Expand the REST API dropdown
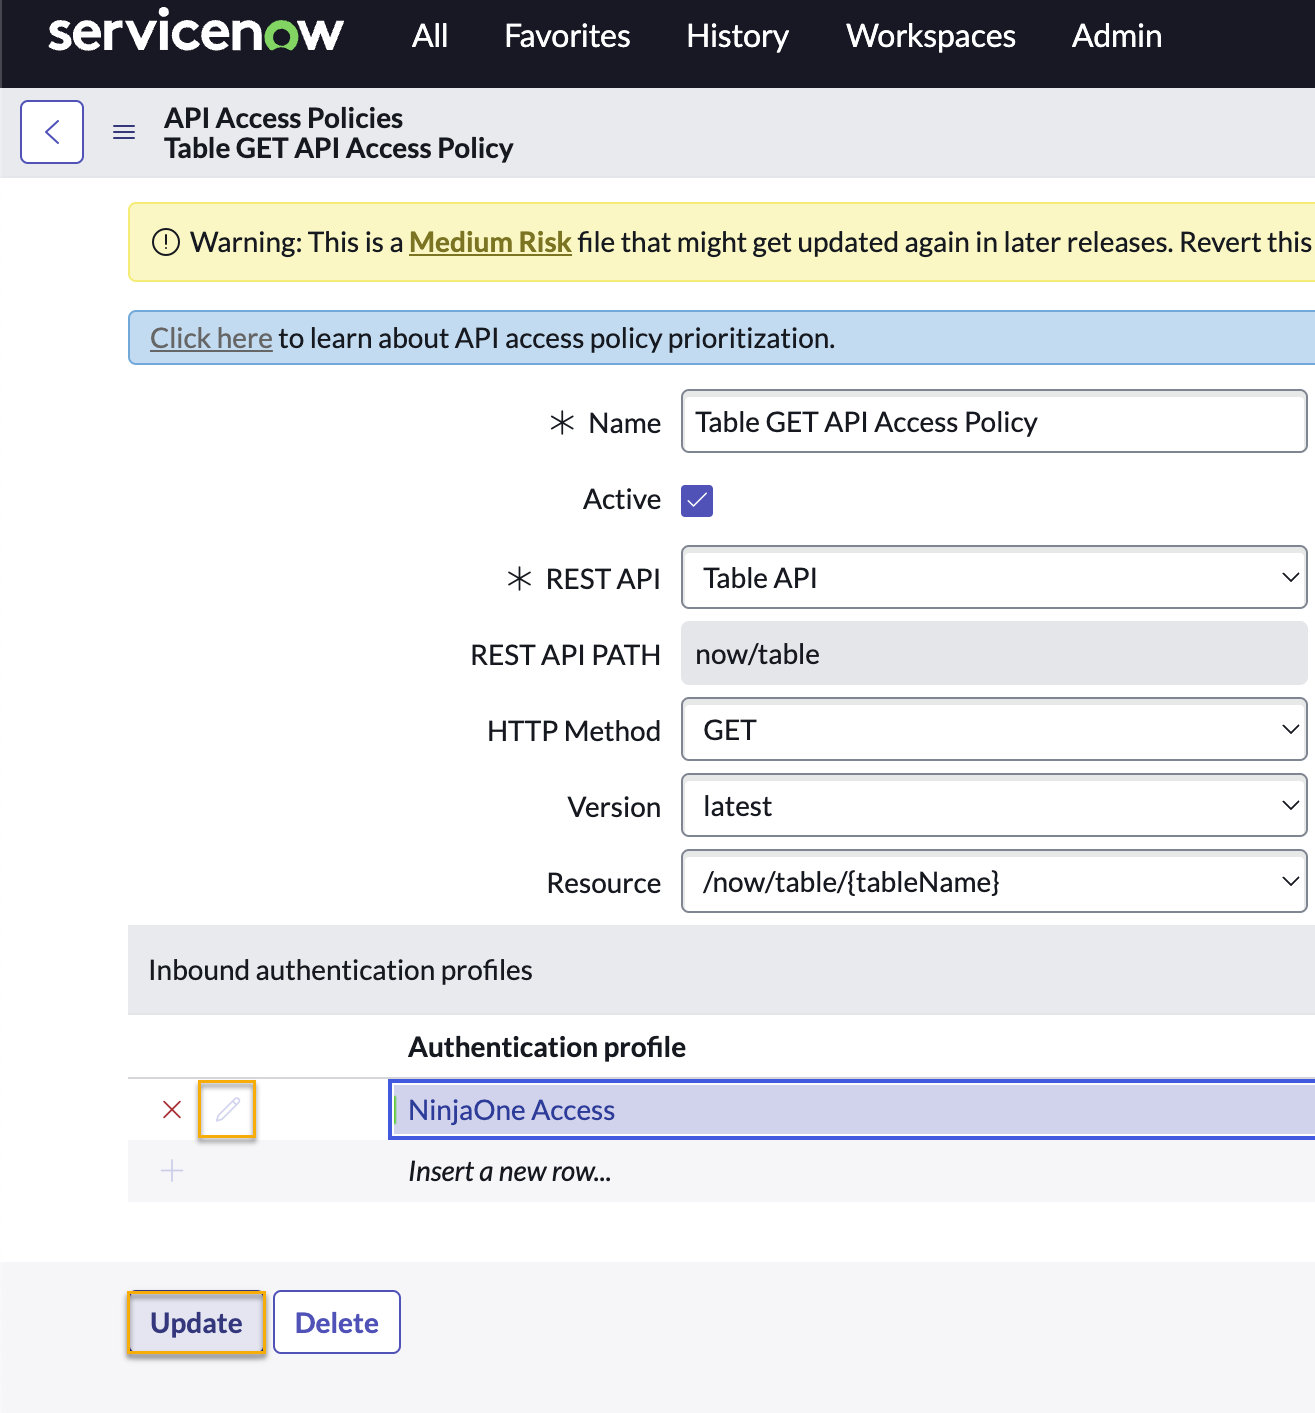1315x1413 pixels. tap(993, 577)
